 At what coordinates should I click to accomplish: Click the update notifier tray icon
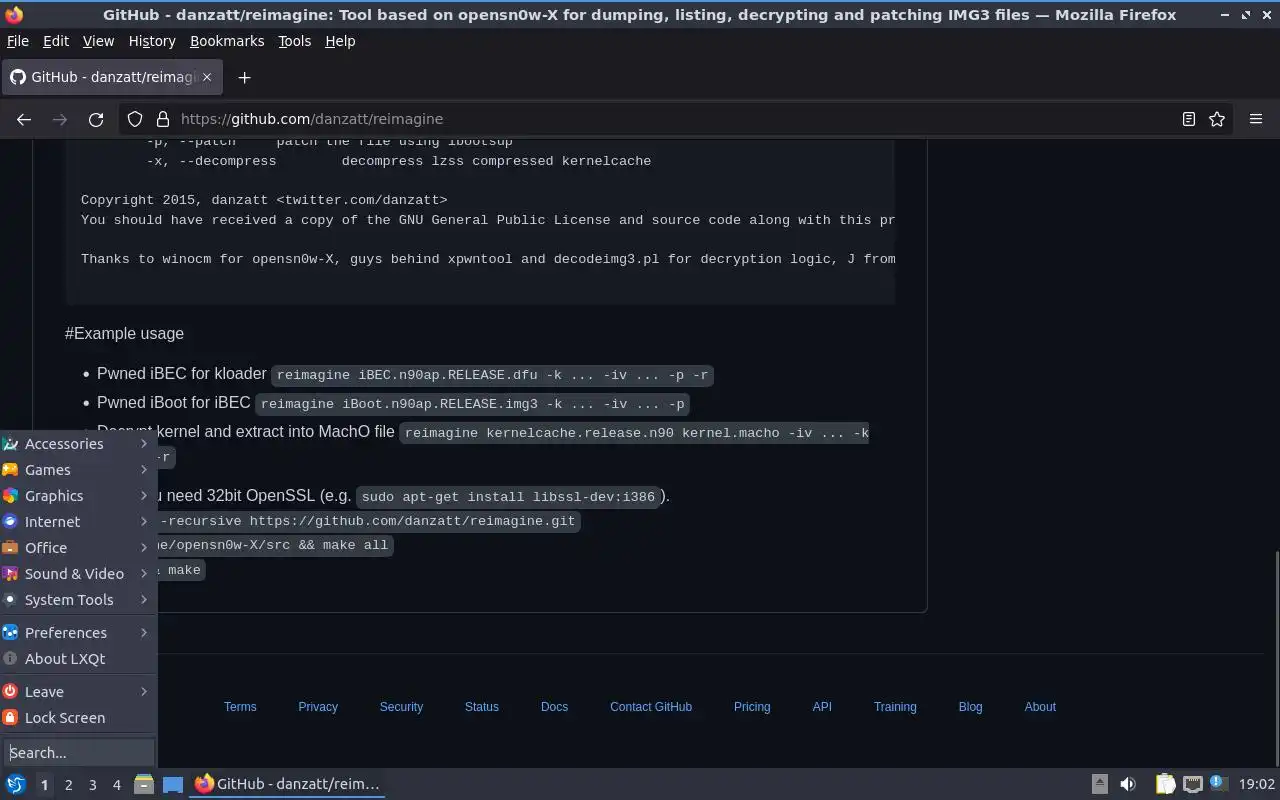1218,784
